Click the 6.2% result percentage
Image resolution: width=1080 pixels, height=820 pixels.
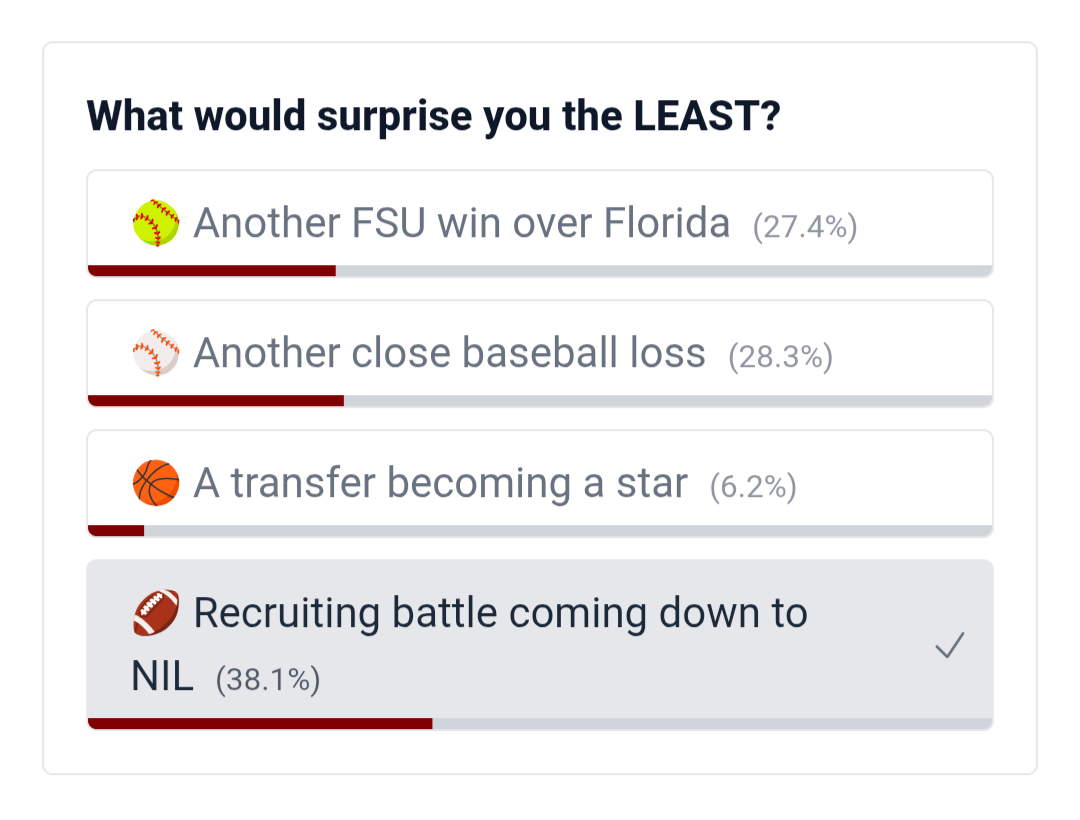(x=753, y=487)
